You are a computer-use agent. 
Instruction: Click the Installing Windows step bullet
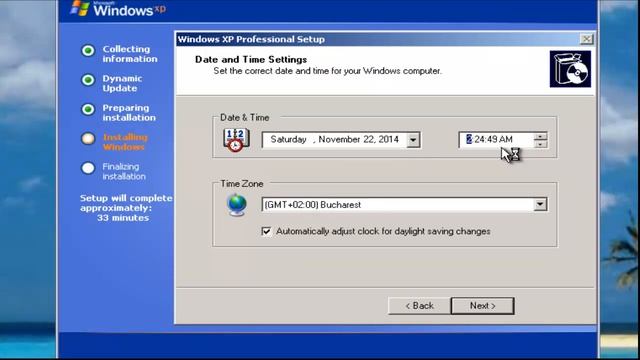(88, 139)
